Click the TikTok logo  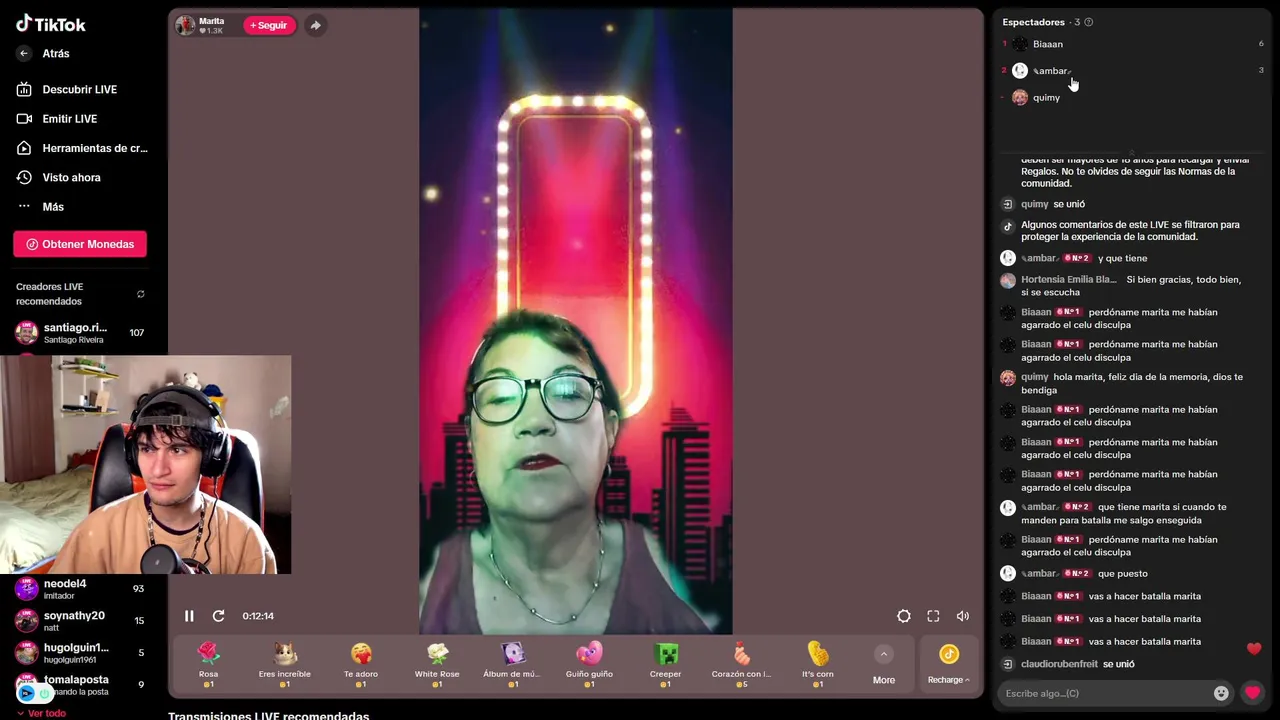pyautogui.click(x=51, y=24)
